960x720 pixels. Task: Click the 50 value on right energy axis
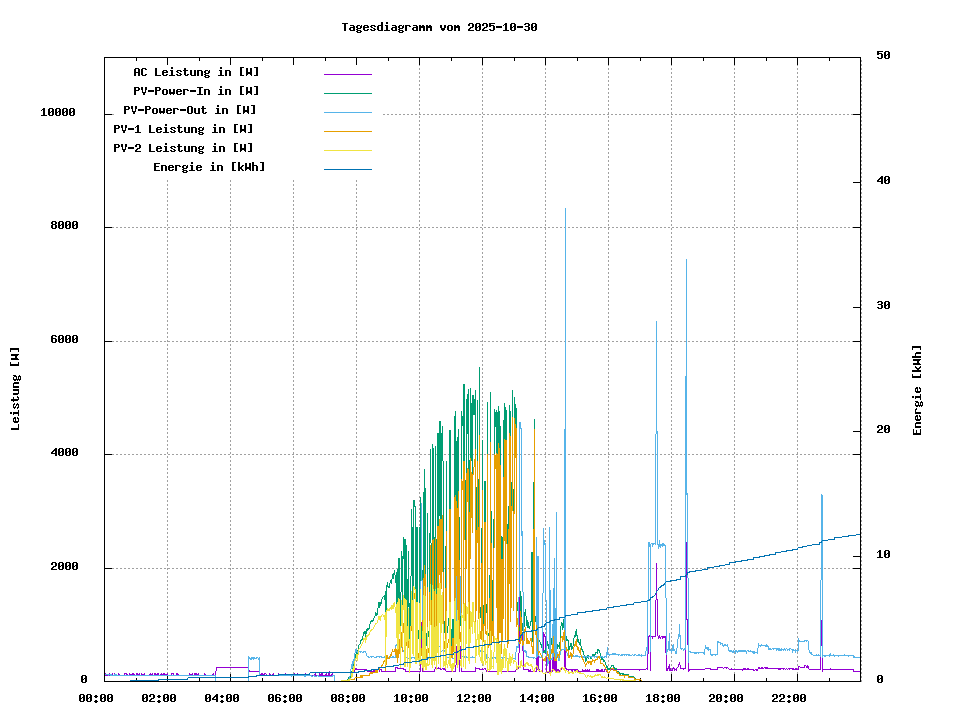pos(883,56)
